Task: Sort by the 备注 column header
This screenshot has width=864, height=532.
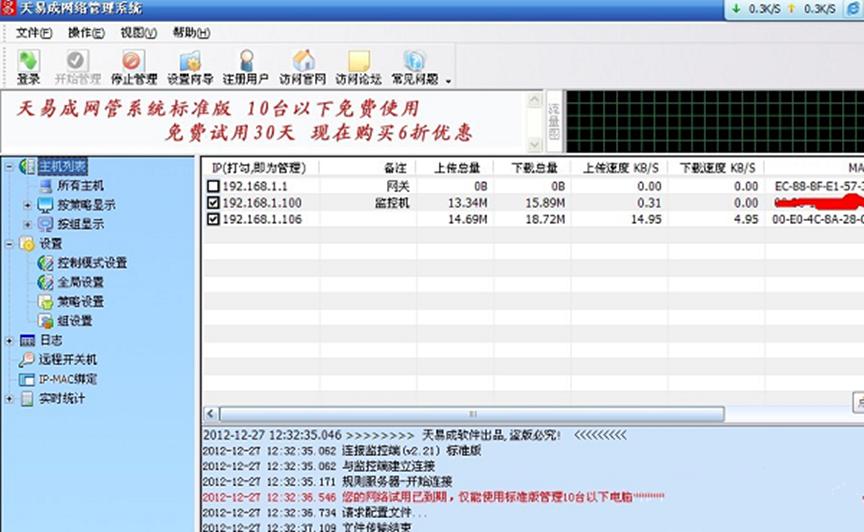Action: 368,168
